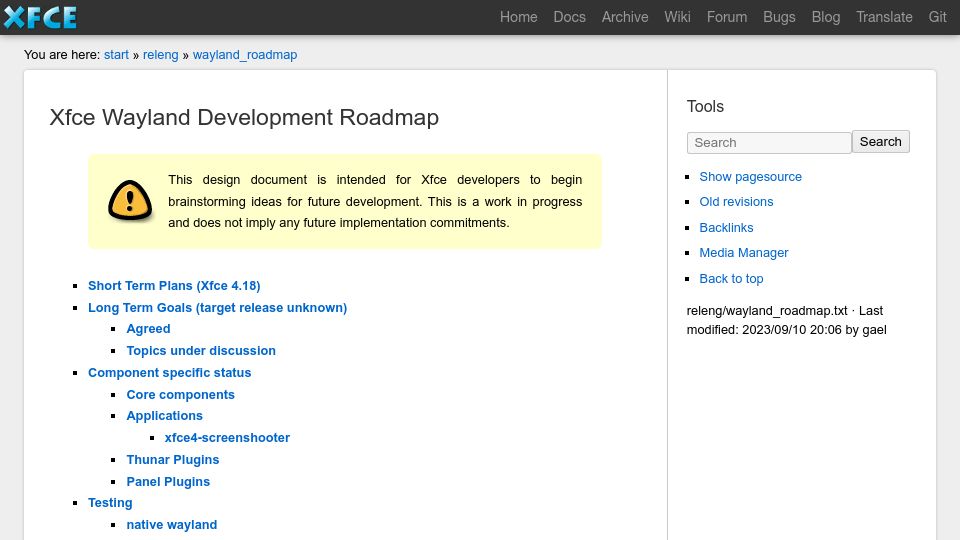The image size is (960, 540).
Task: Click the yellow warning icon in notice box
Action: pyautogui.click(x=130, y=201)
